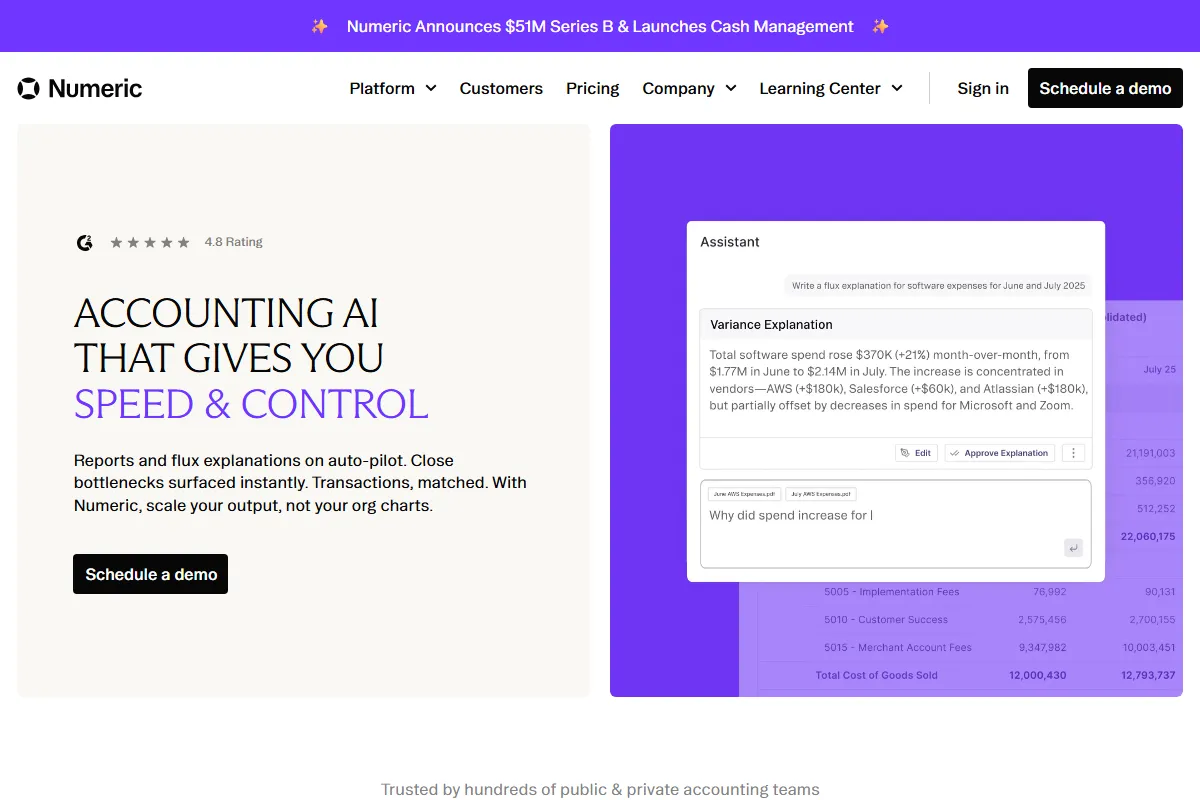This screenshot has width=1200, height=800.
Task: Click Schedule a demo below hero text
Action: click(x=151, y=574)
